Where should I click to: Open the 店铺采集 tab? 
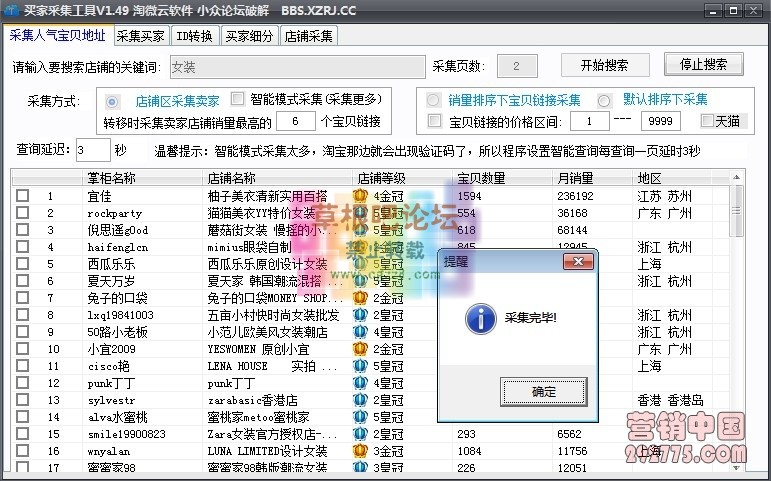tap(309, 36)
